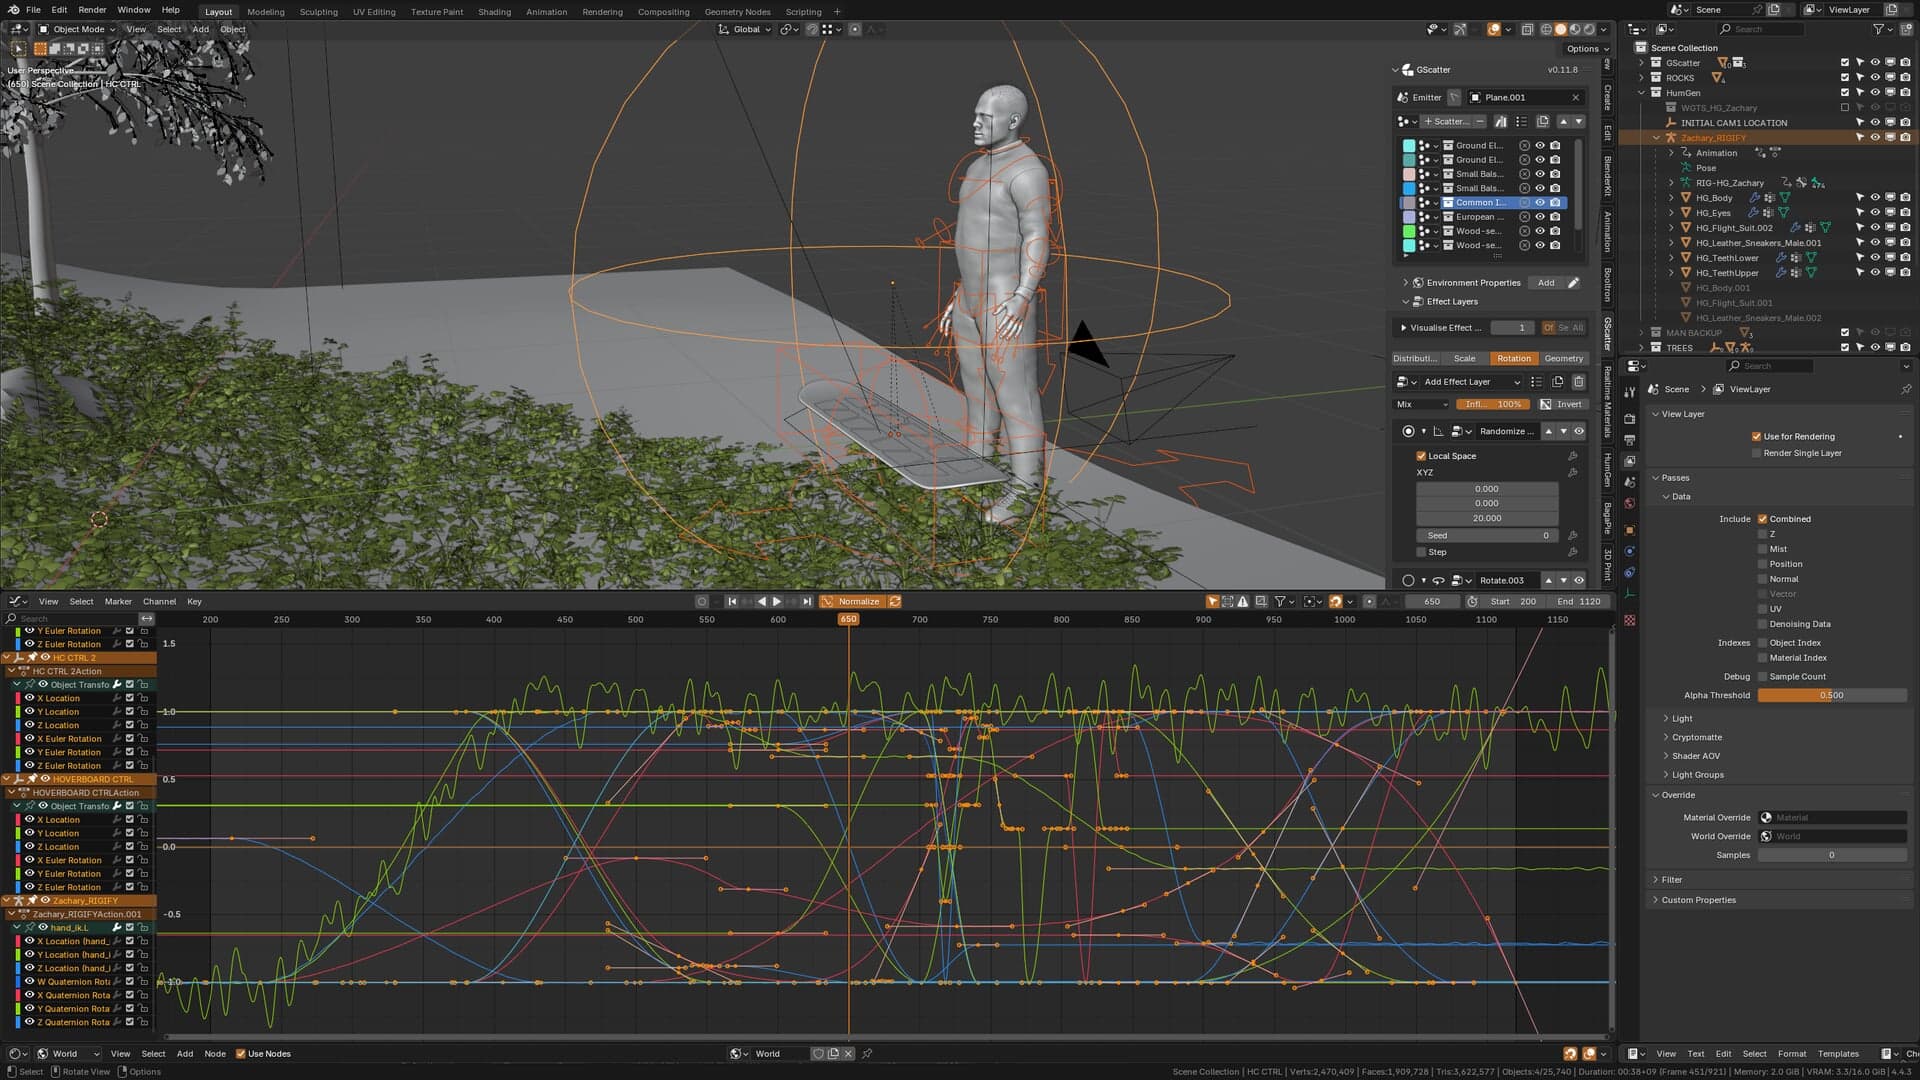Image resolution: width=1920 pixels, height=1080 pixels.
Task: Select the Distribution tab in GScatter
Action: (1415, 358)
